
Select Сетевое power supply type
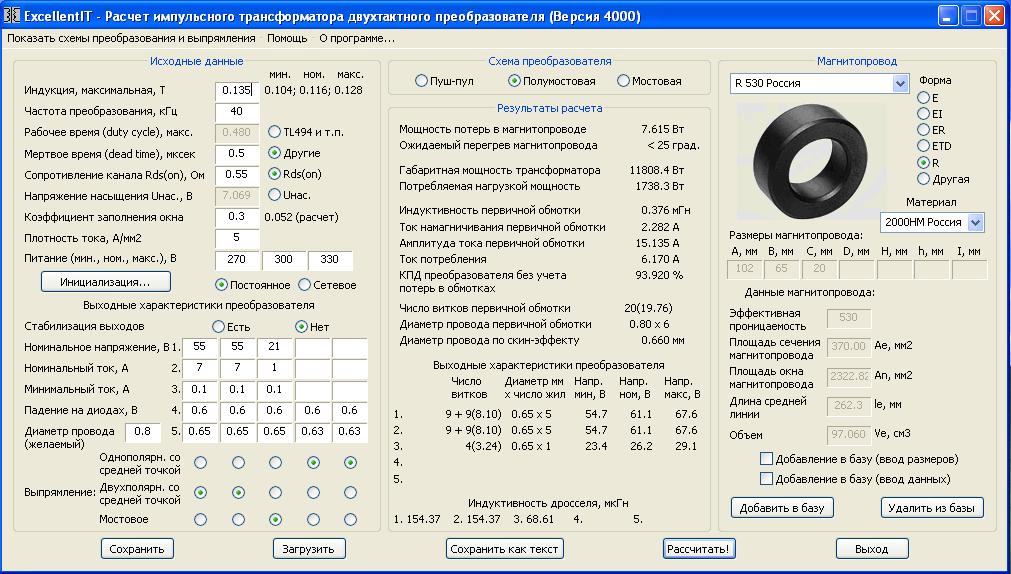304,285
